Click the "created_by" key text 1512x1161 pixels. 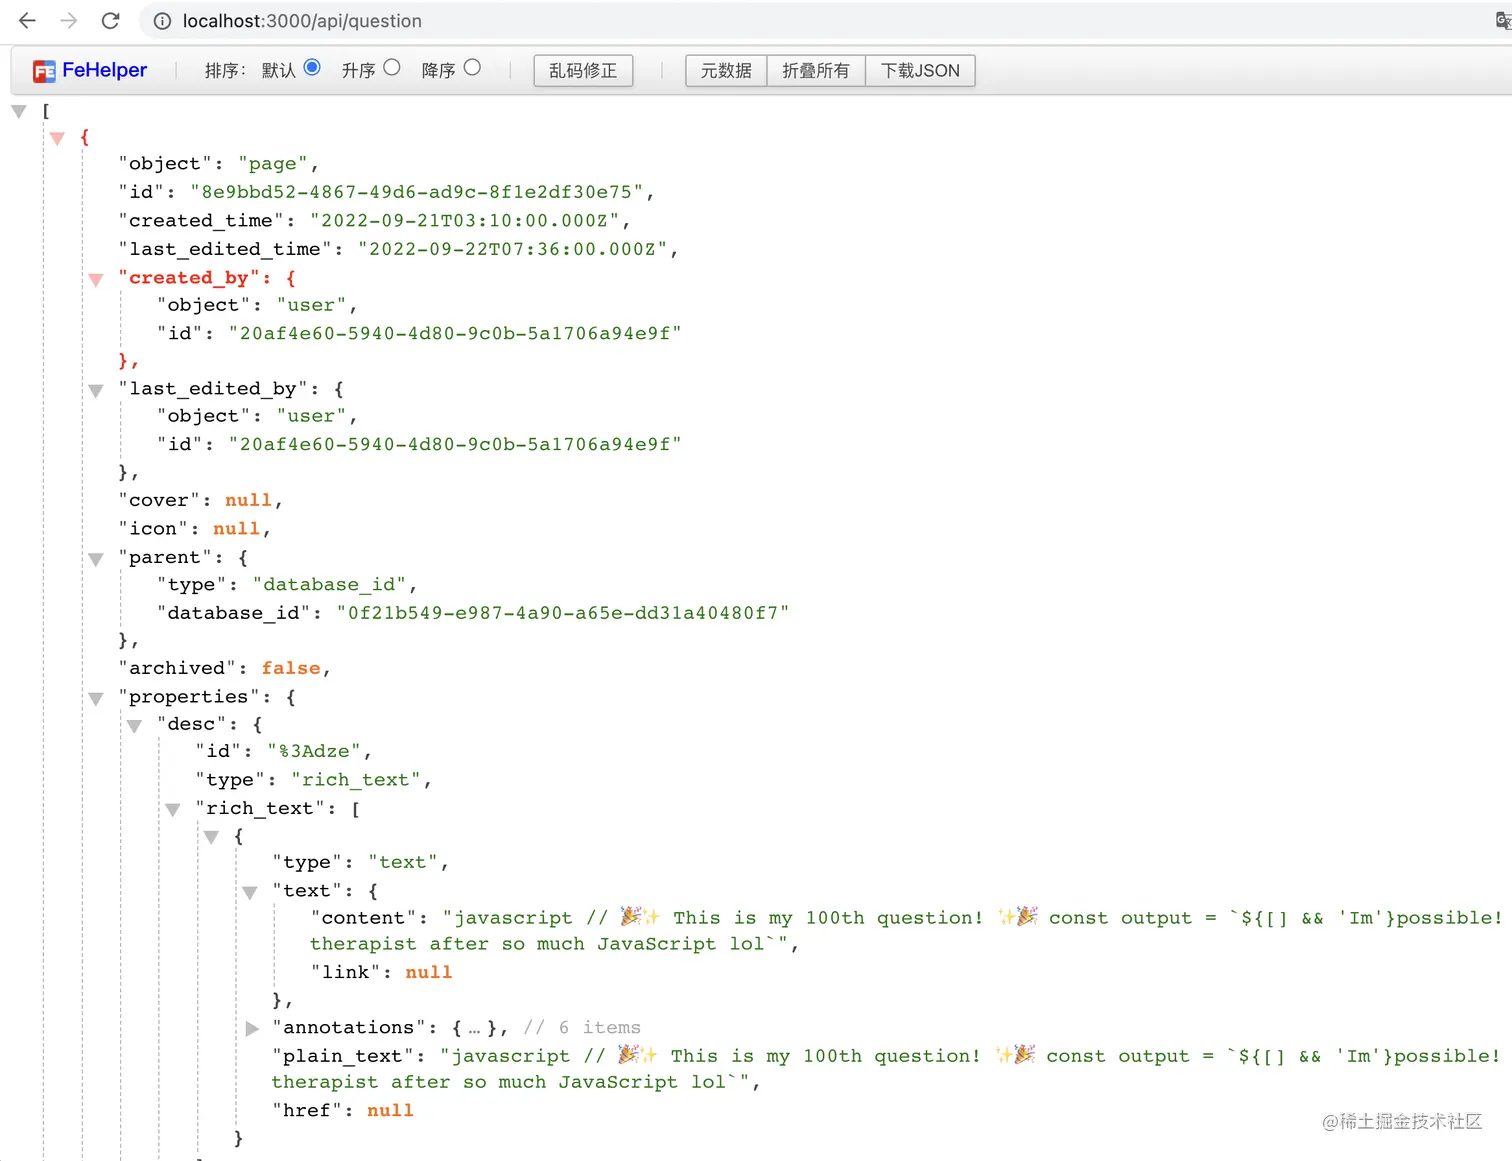(188, 277)
